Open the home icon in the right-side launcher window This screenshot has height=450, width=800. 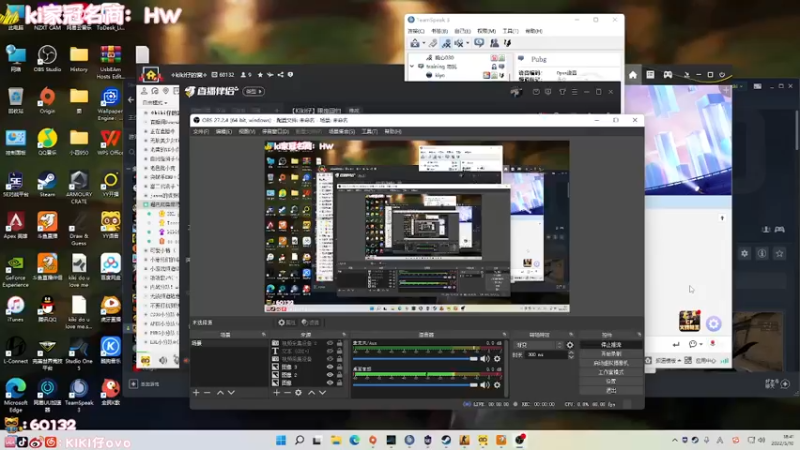pos(633,75)
